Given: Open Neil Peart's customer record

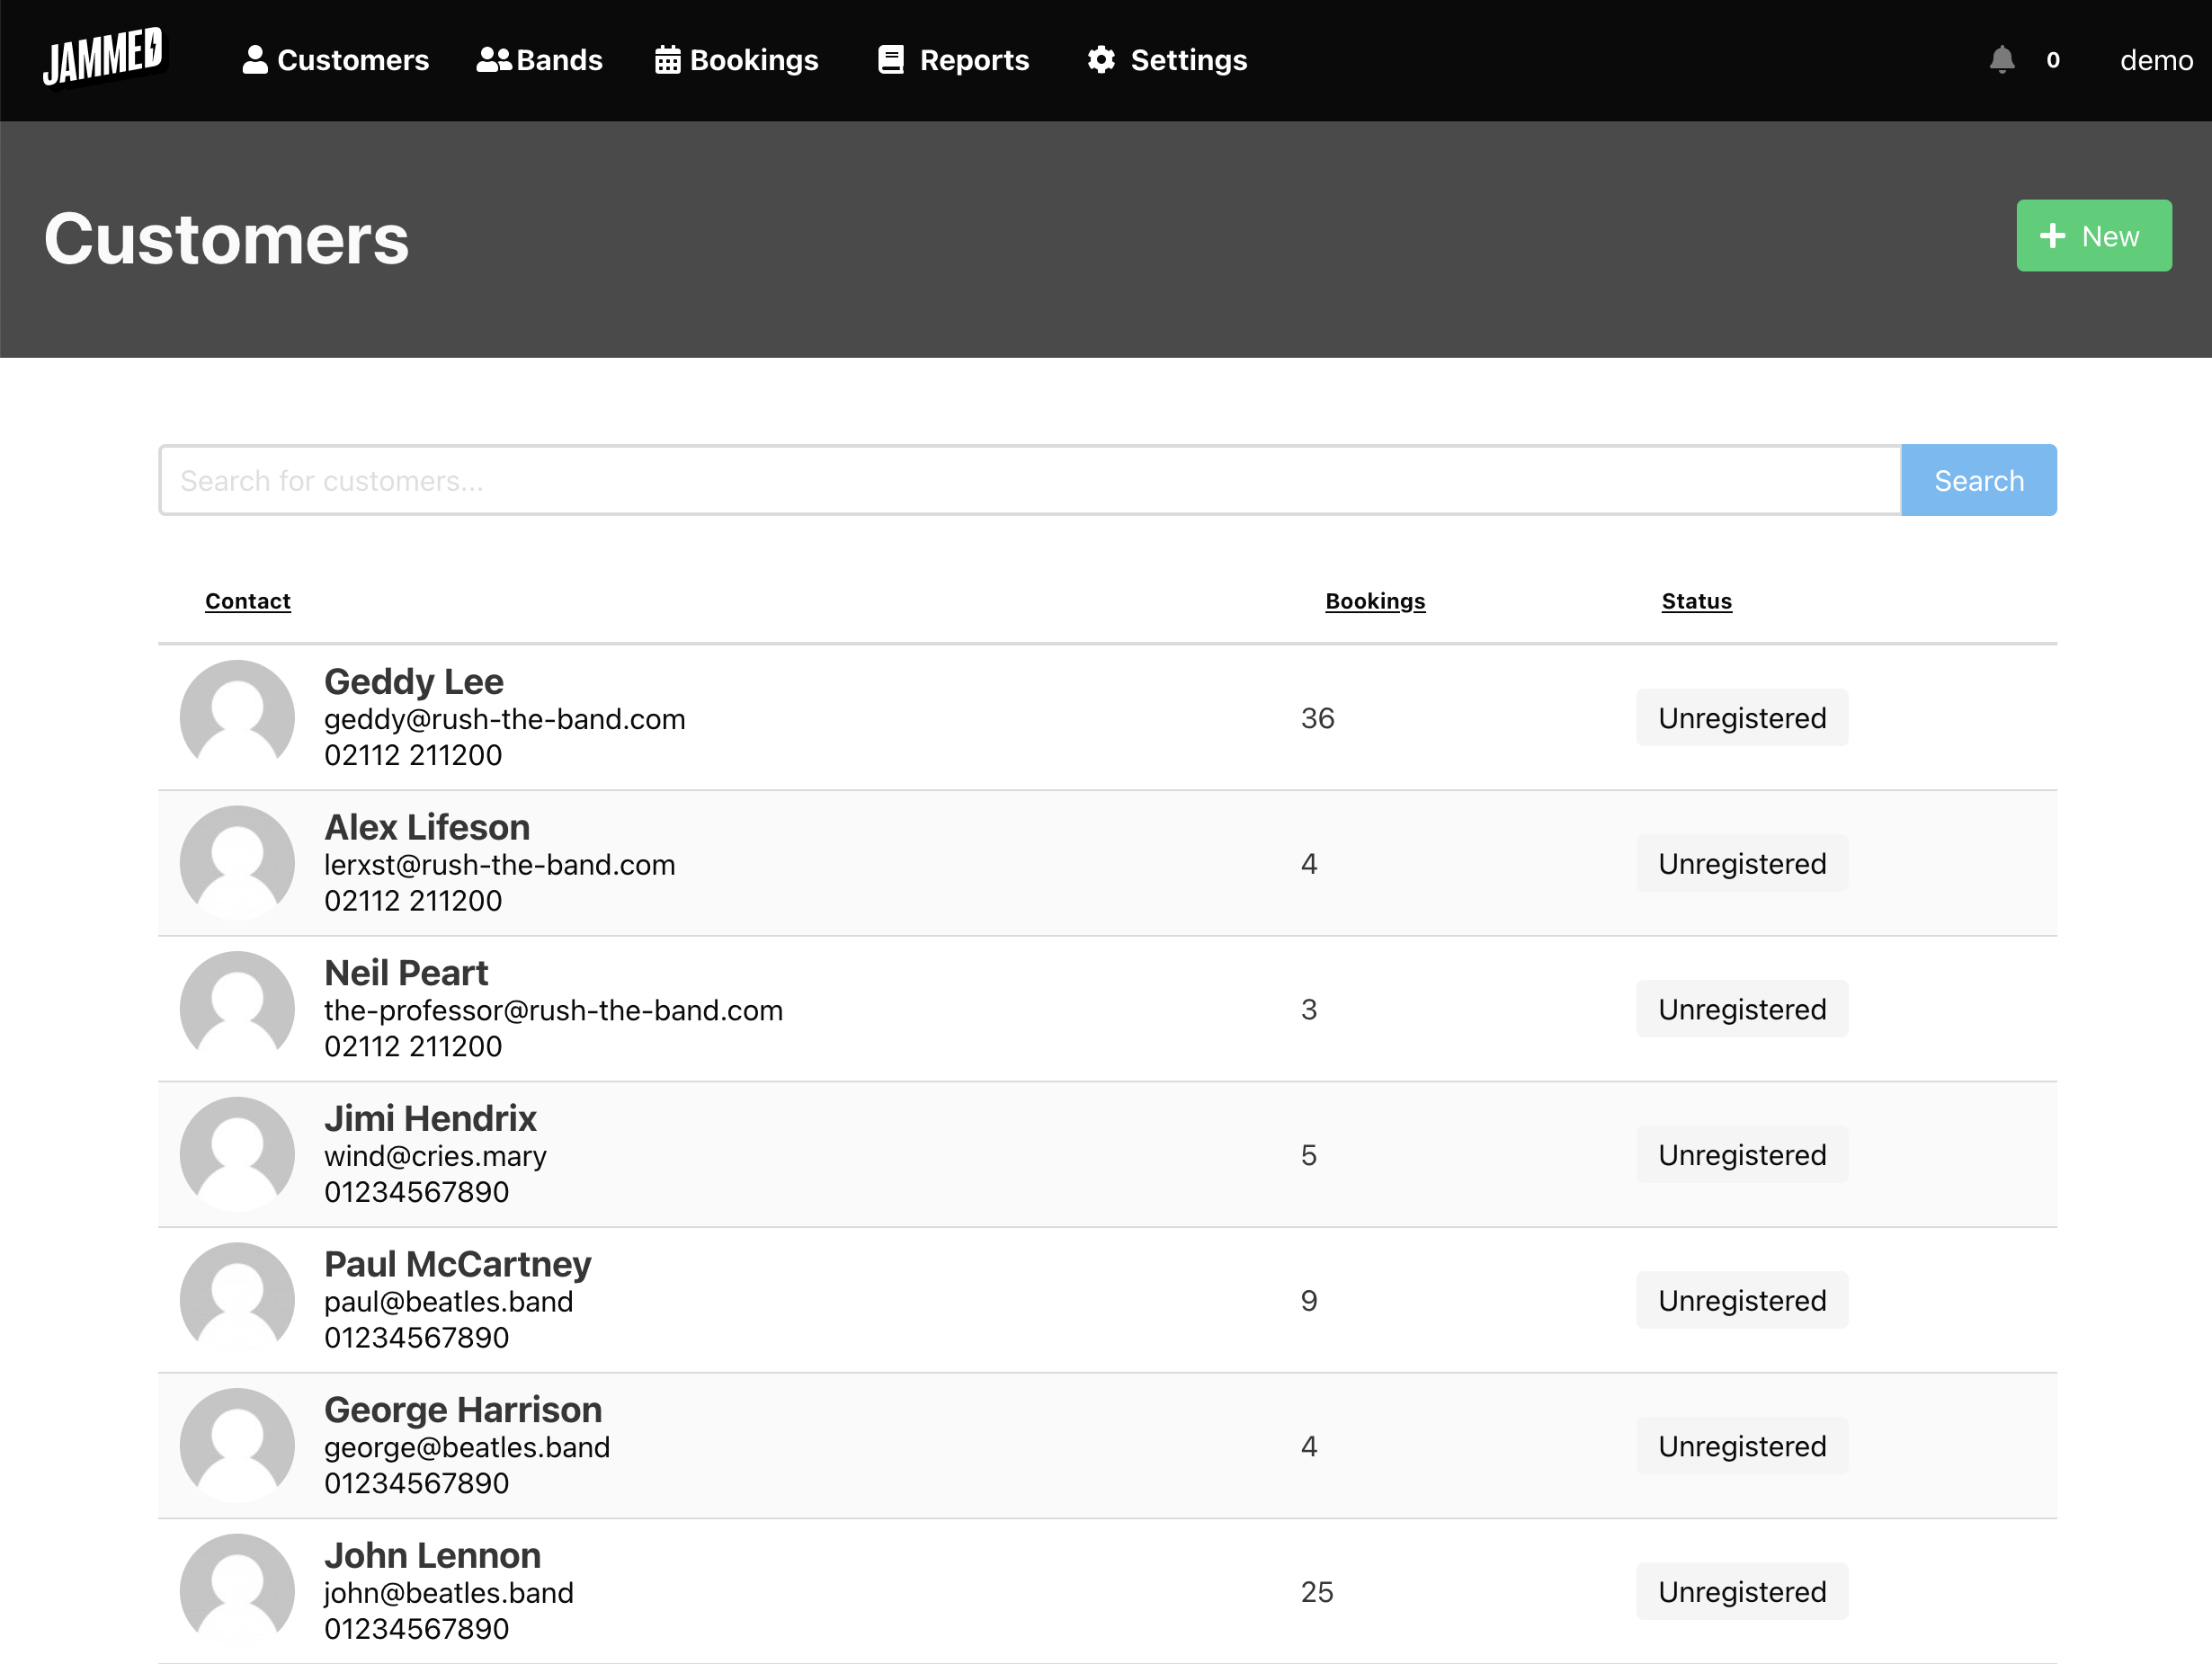Looking at the screenshot, I should (x=406, y=973).
